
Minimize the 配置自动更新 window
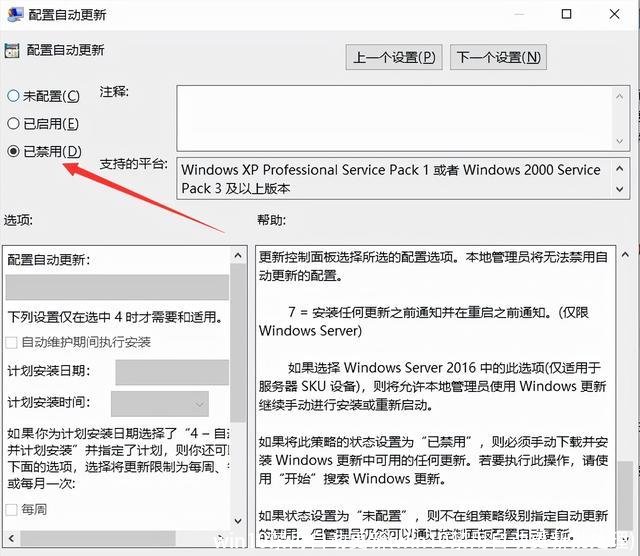pyautogui.click(x=519, y=14)
